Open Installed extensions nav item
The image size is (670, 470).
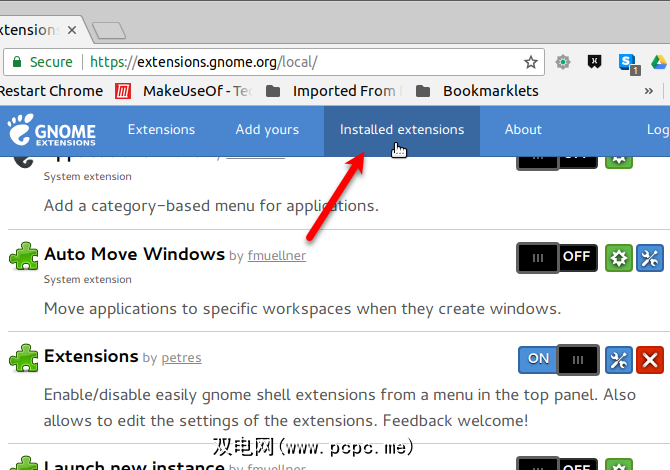402,129
